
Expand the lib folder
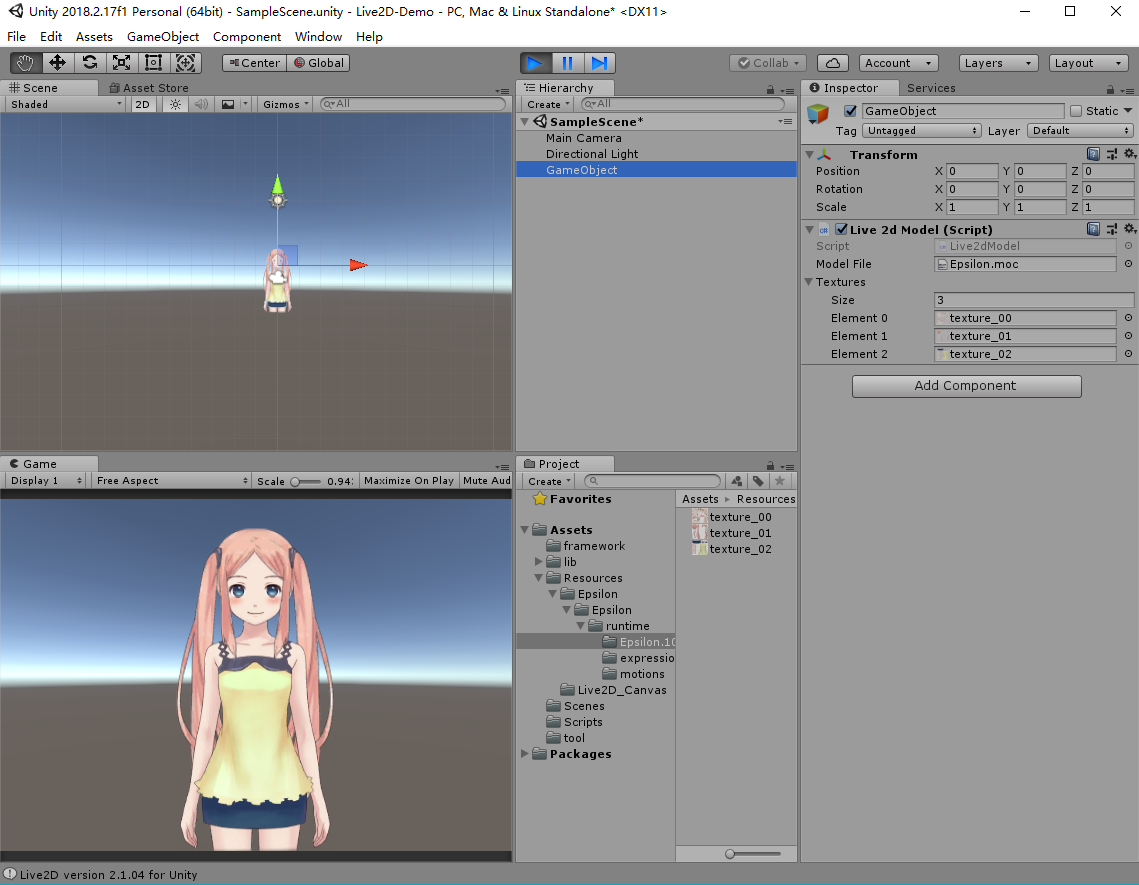[539, 562]
